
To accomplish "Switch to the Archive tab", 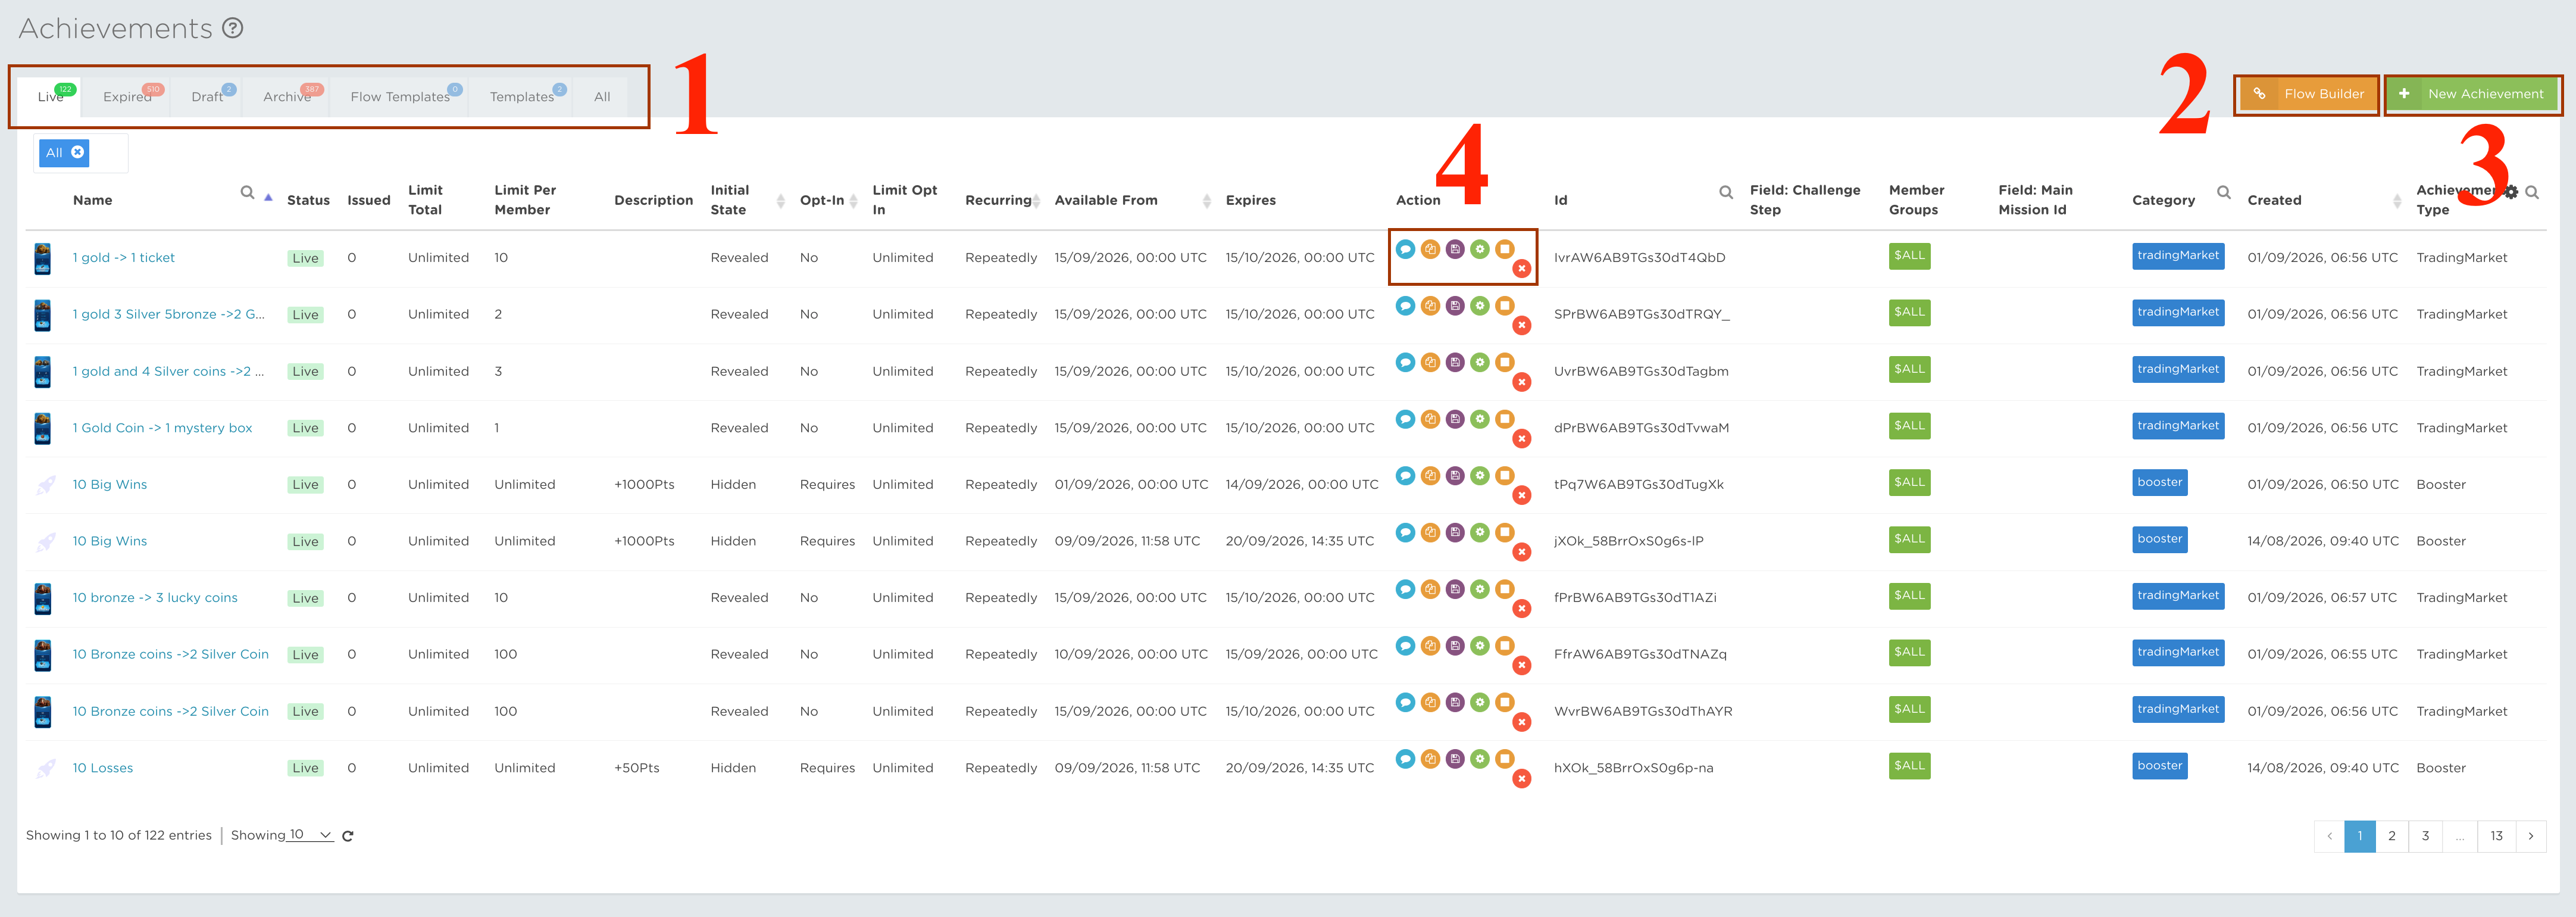I will coord(287,97).
